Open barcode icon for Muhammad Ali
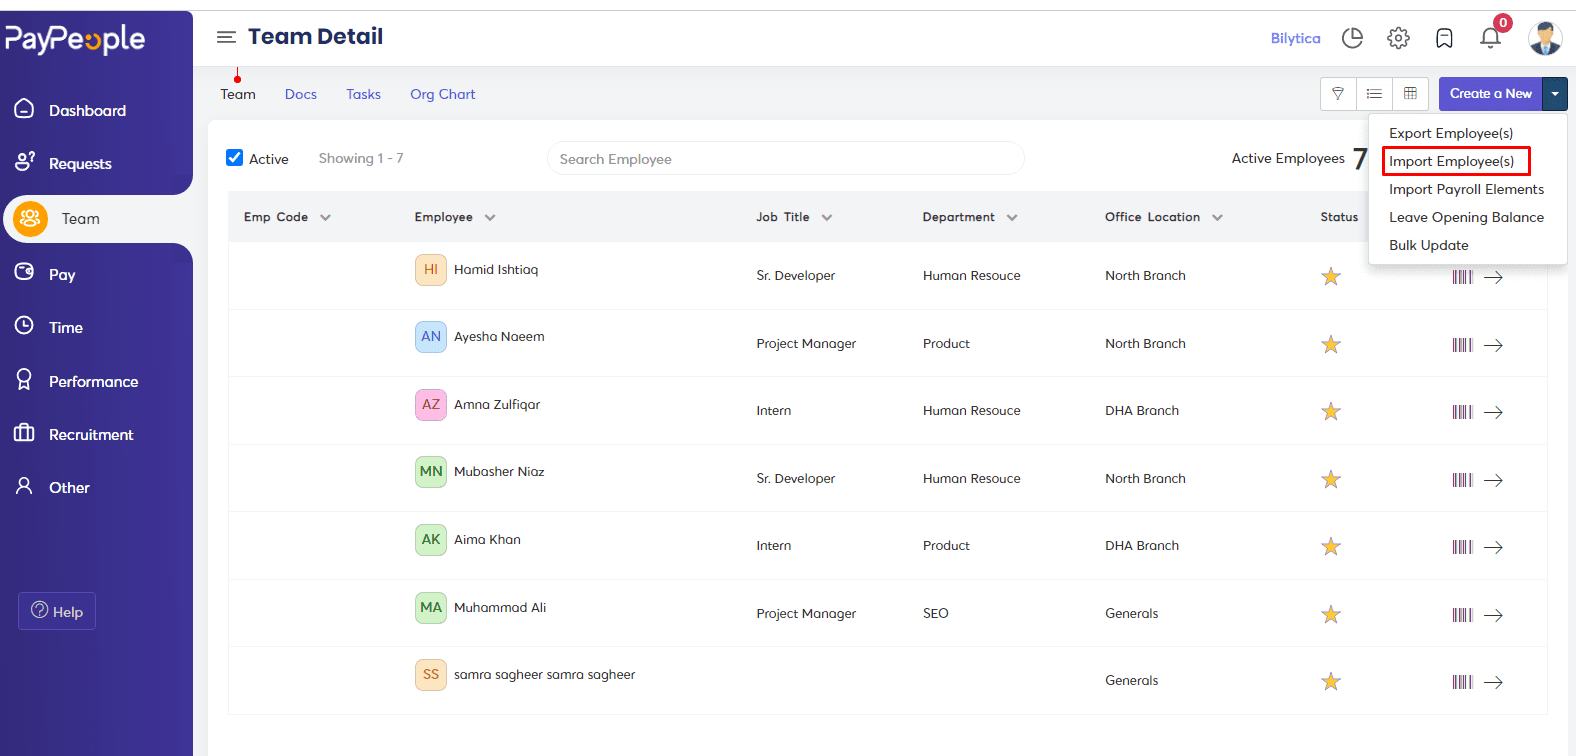This screenshot has height=756, width=1576. click(1462, 615)
